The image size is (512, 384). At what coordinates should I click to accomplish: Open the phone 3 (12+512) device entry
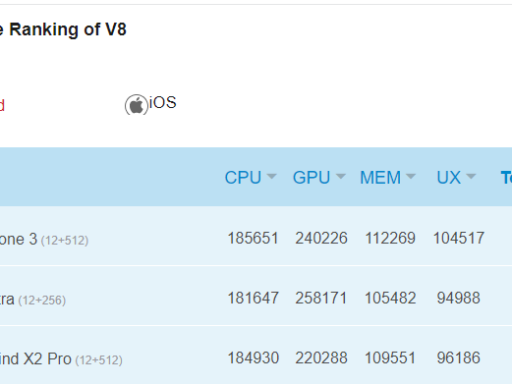(44, 239)
